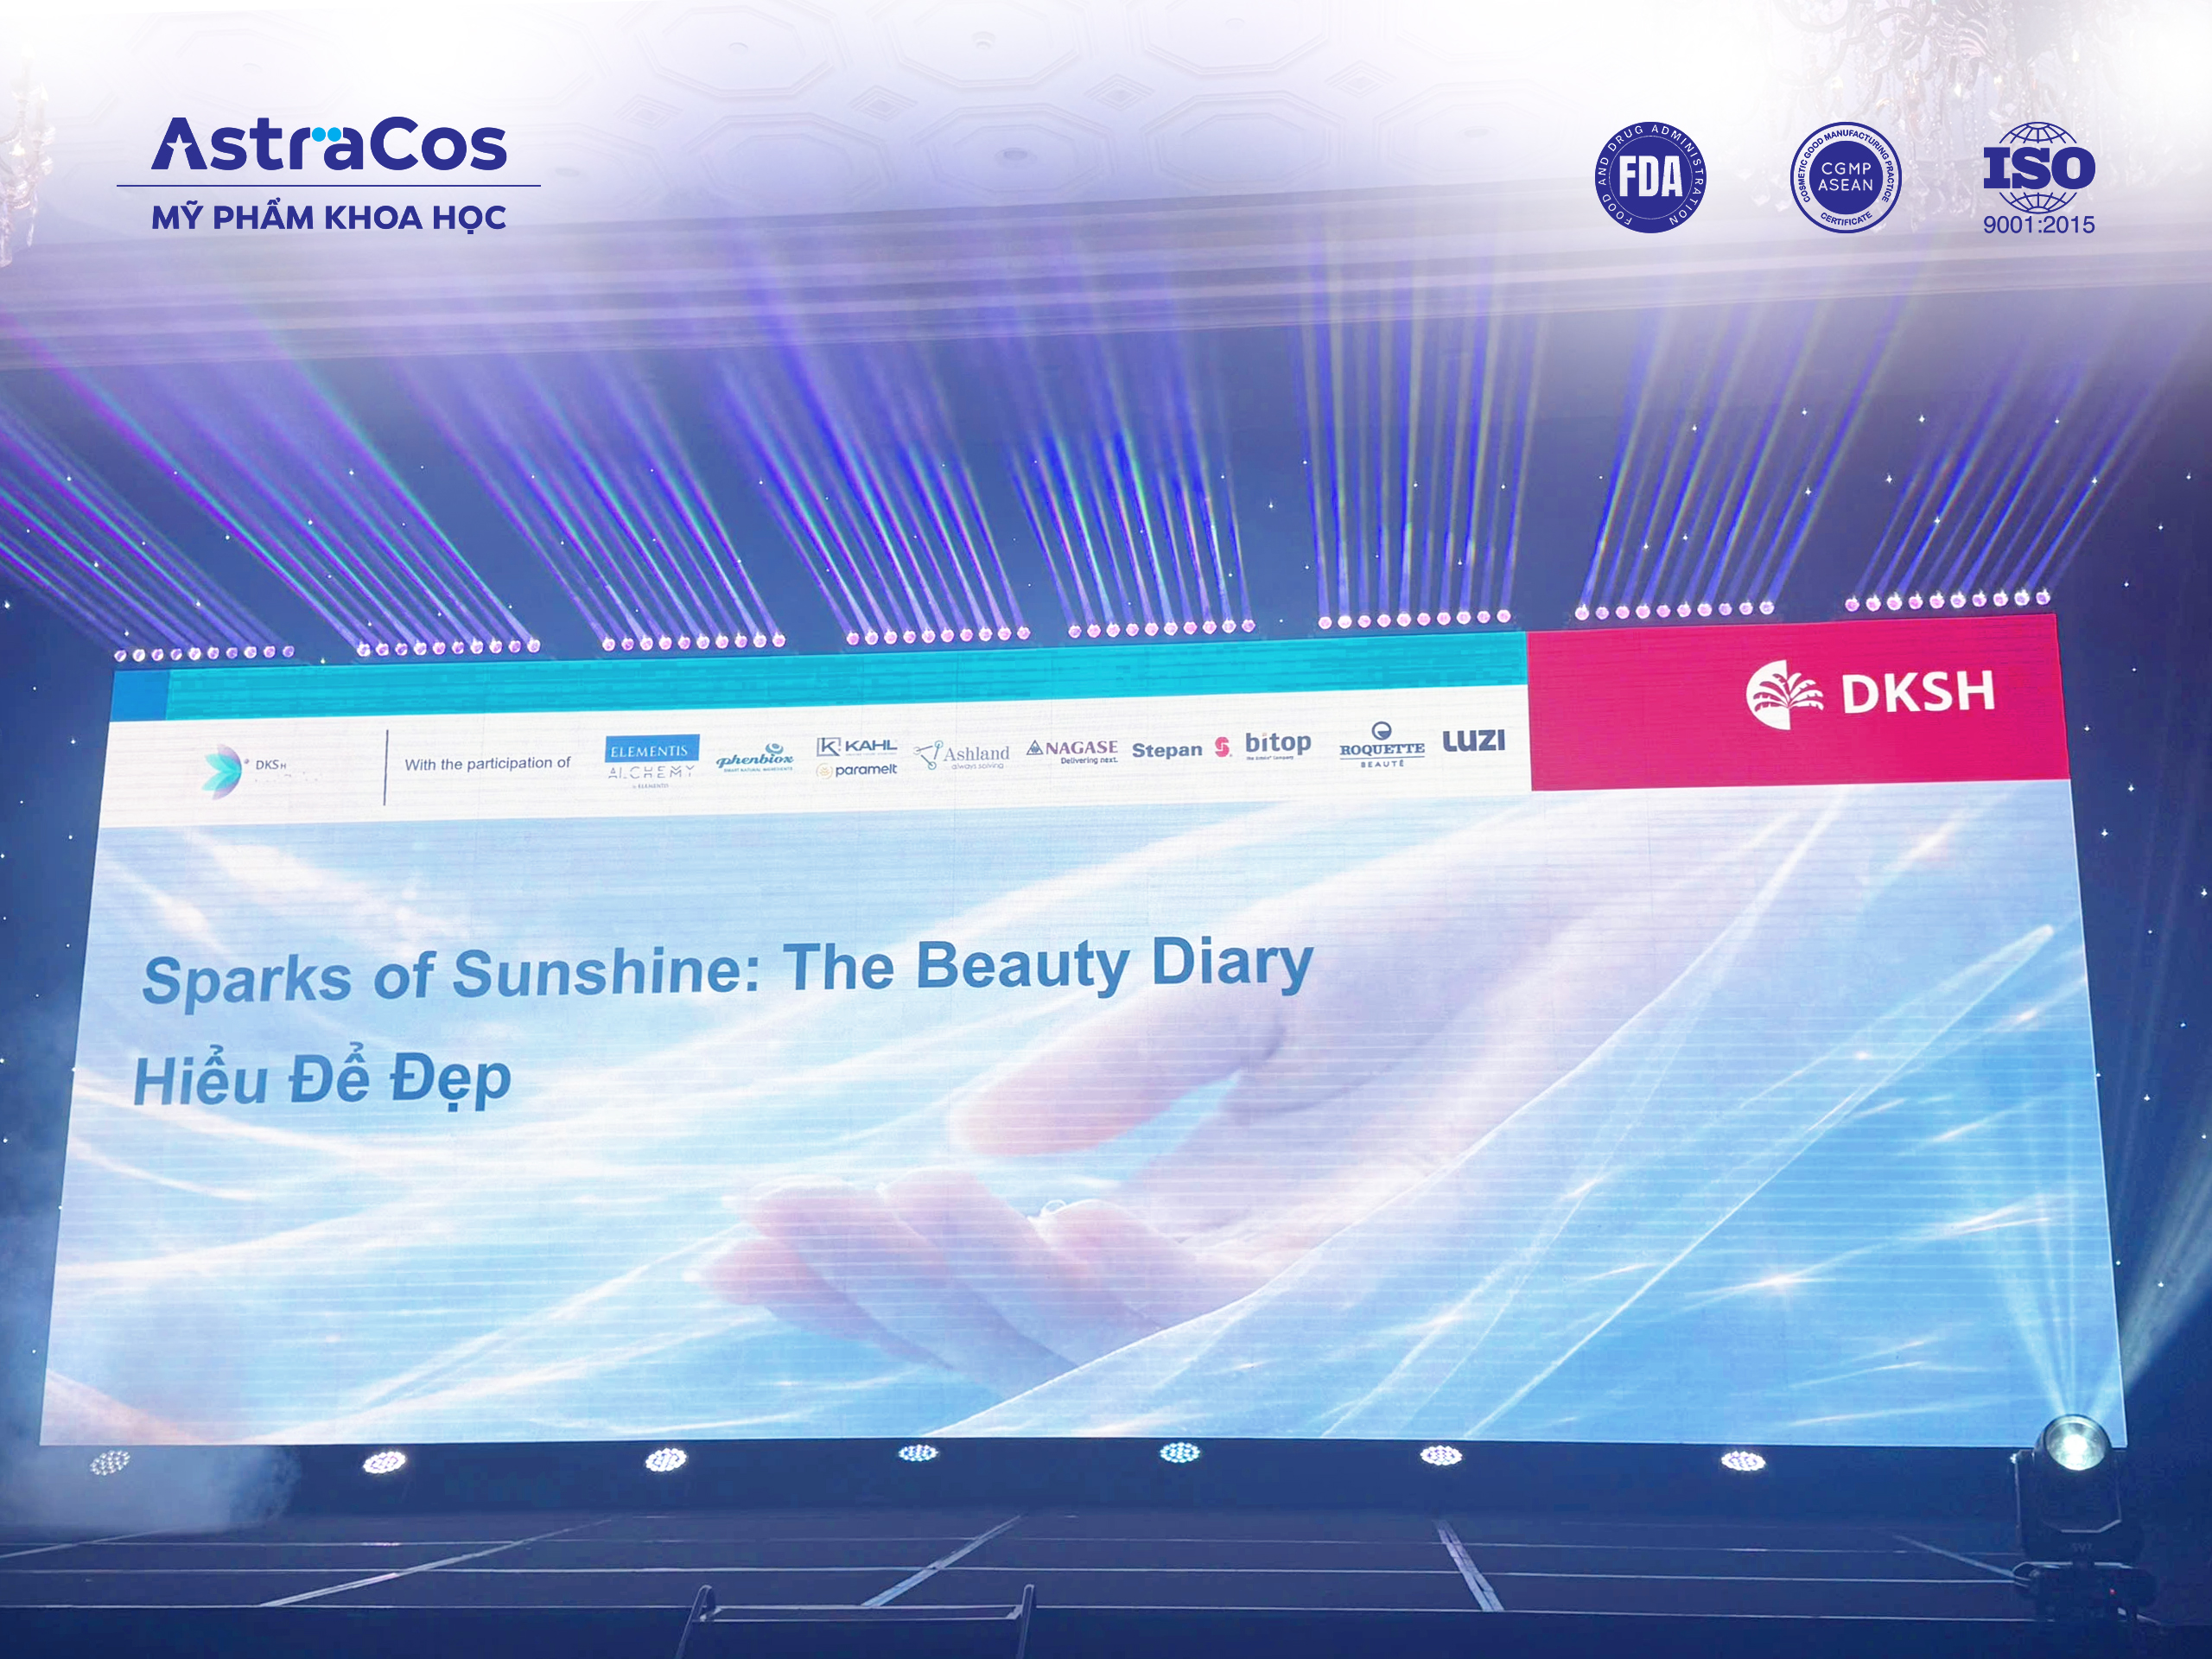Click the Elementis Alchemy sponsor logo
Screen dimensions: 2212x1659
(x=652, y=763)
